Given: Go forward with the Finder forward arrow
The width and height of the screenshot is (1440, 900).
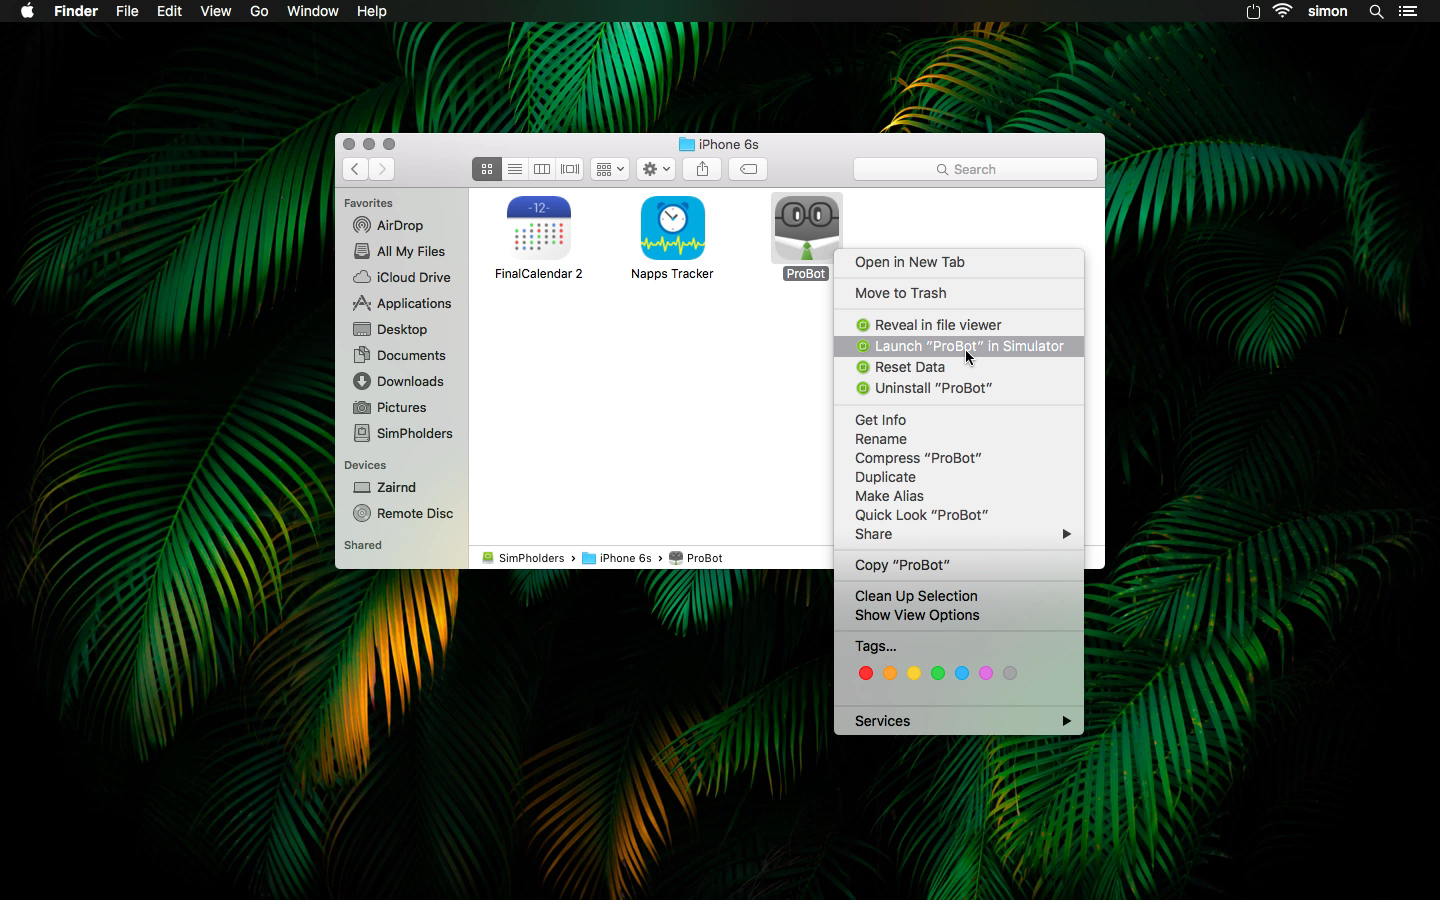Looking at the screenshot, I should [382, 169].
